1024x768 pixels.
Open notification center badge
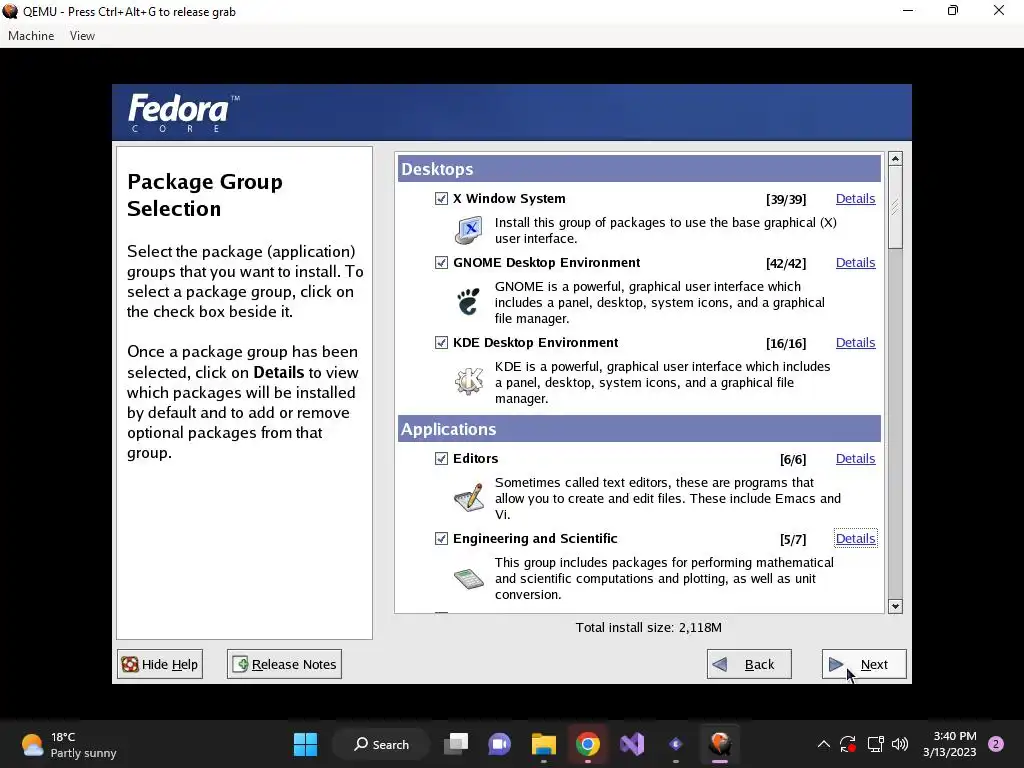(x=996, y=744)
